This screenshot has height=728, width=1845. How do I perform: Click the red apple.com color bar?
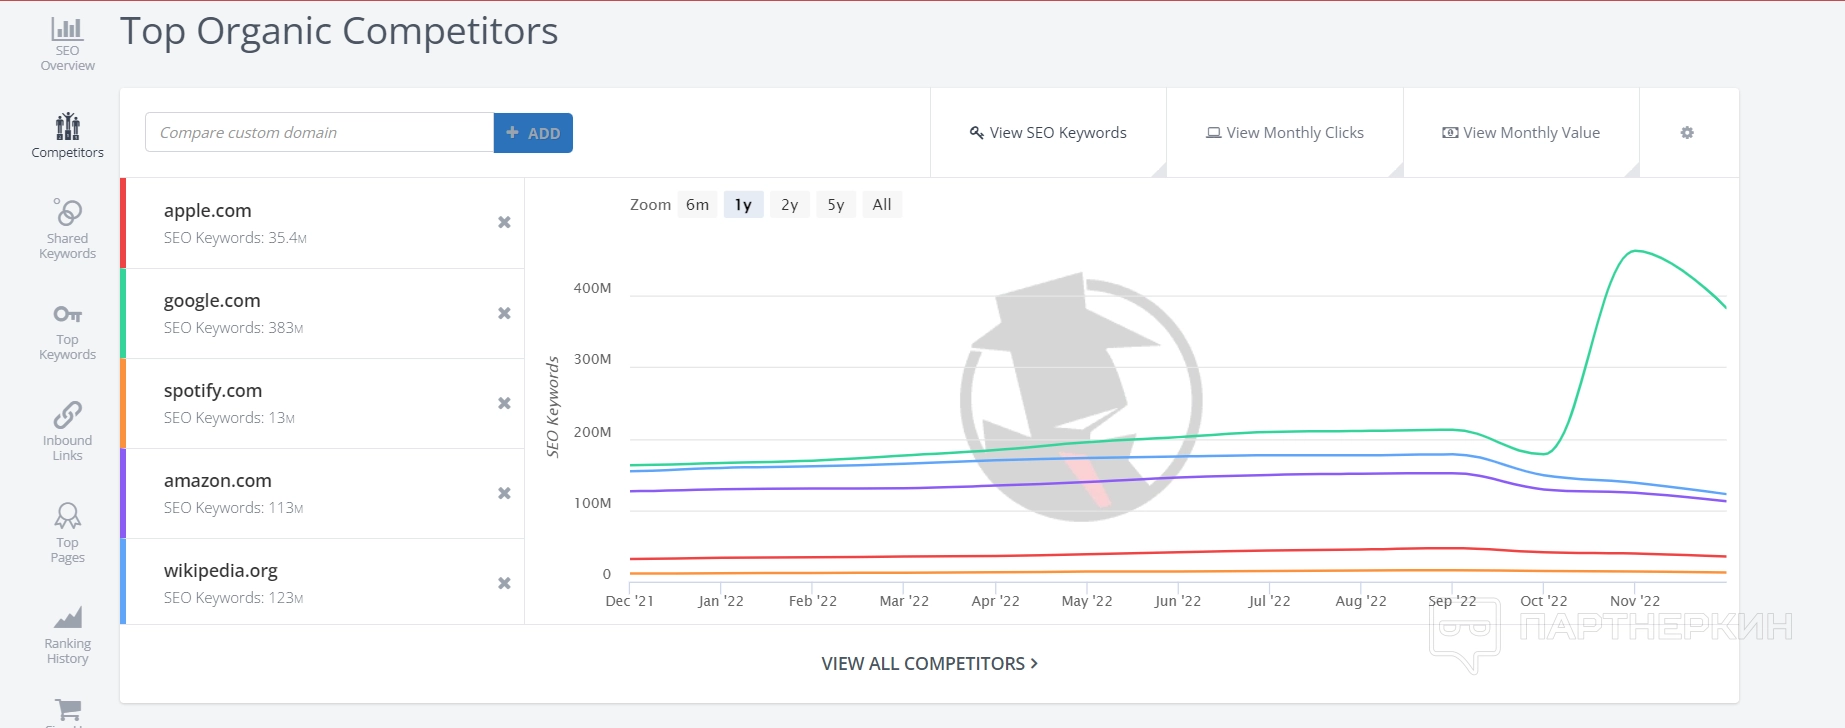[x=123, y=223]
